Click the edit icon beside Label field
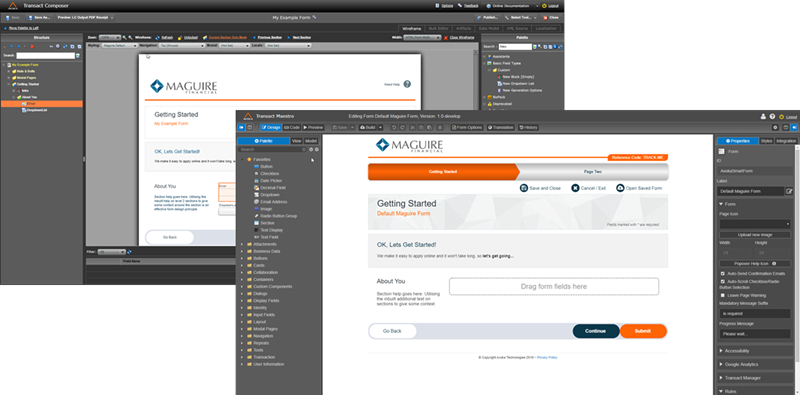800x395 pixels. click(x=789, y=191)
